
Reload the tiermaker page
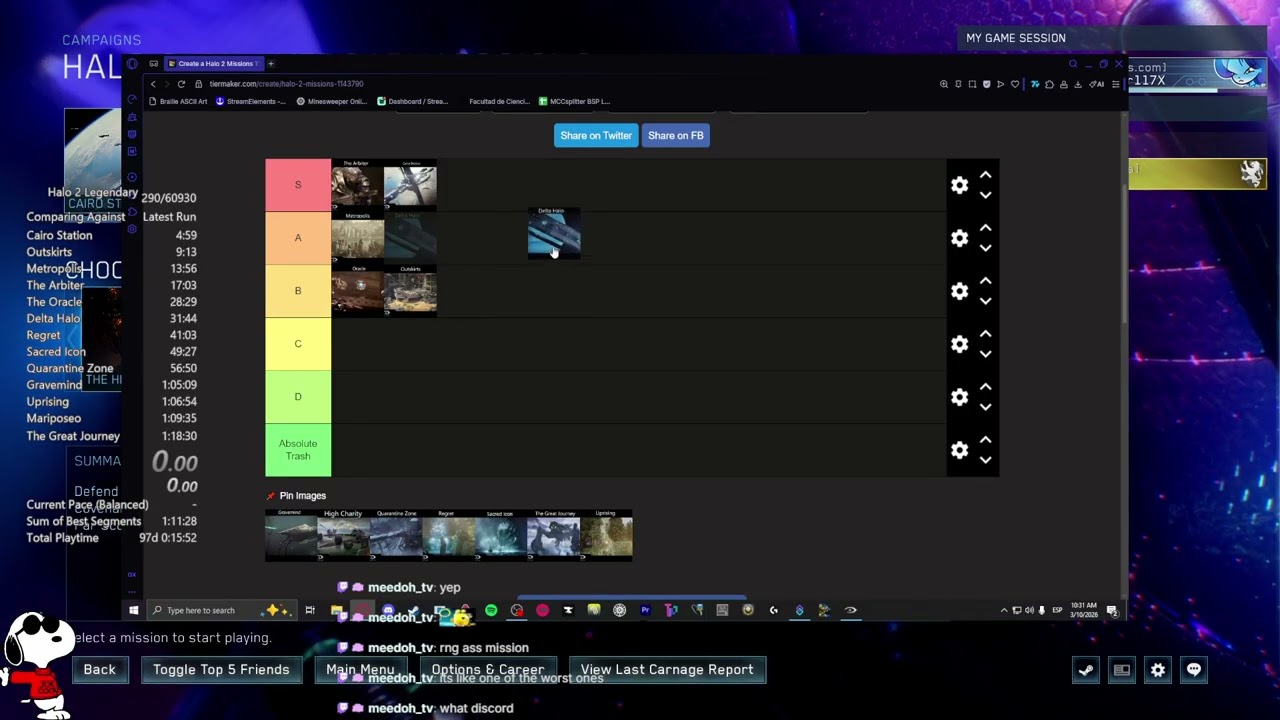coord(181,84)
